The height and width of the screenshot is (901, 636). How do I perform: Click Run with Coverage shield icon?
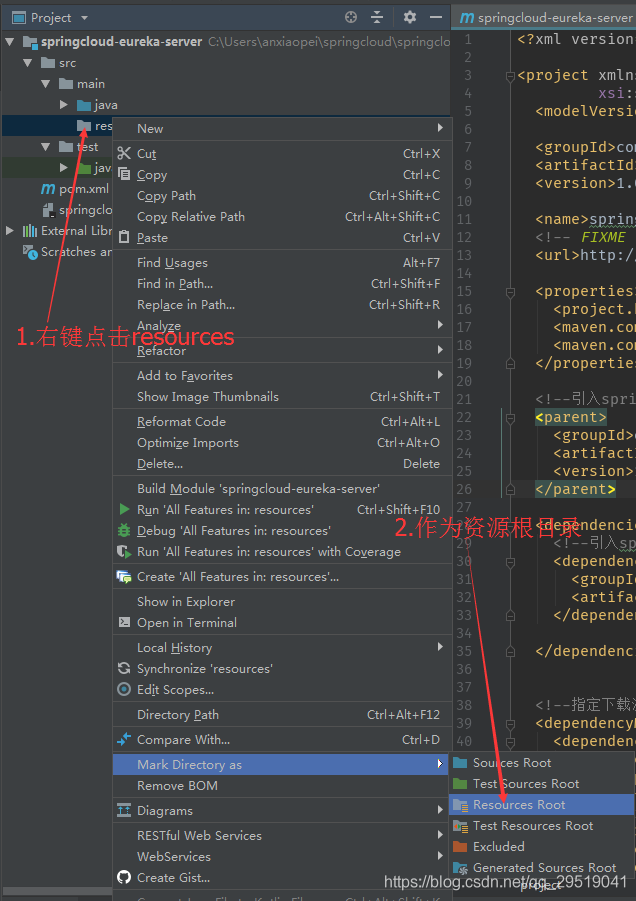point(124,552)
